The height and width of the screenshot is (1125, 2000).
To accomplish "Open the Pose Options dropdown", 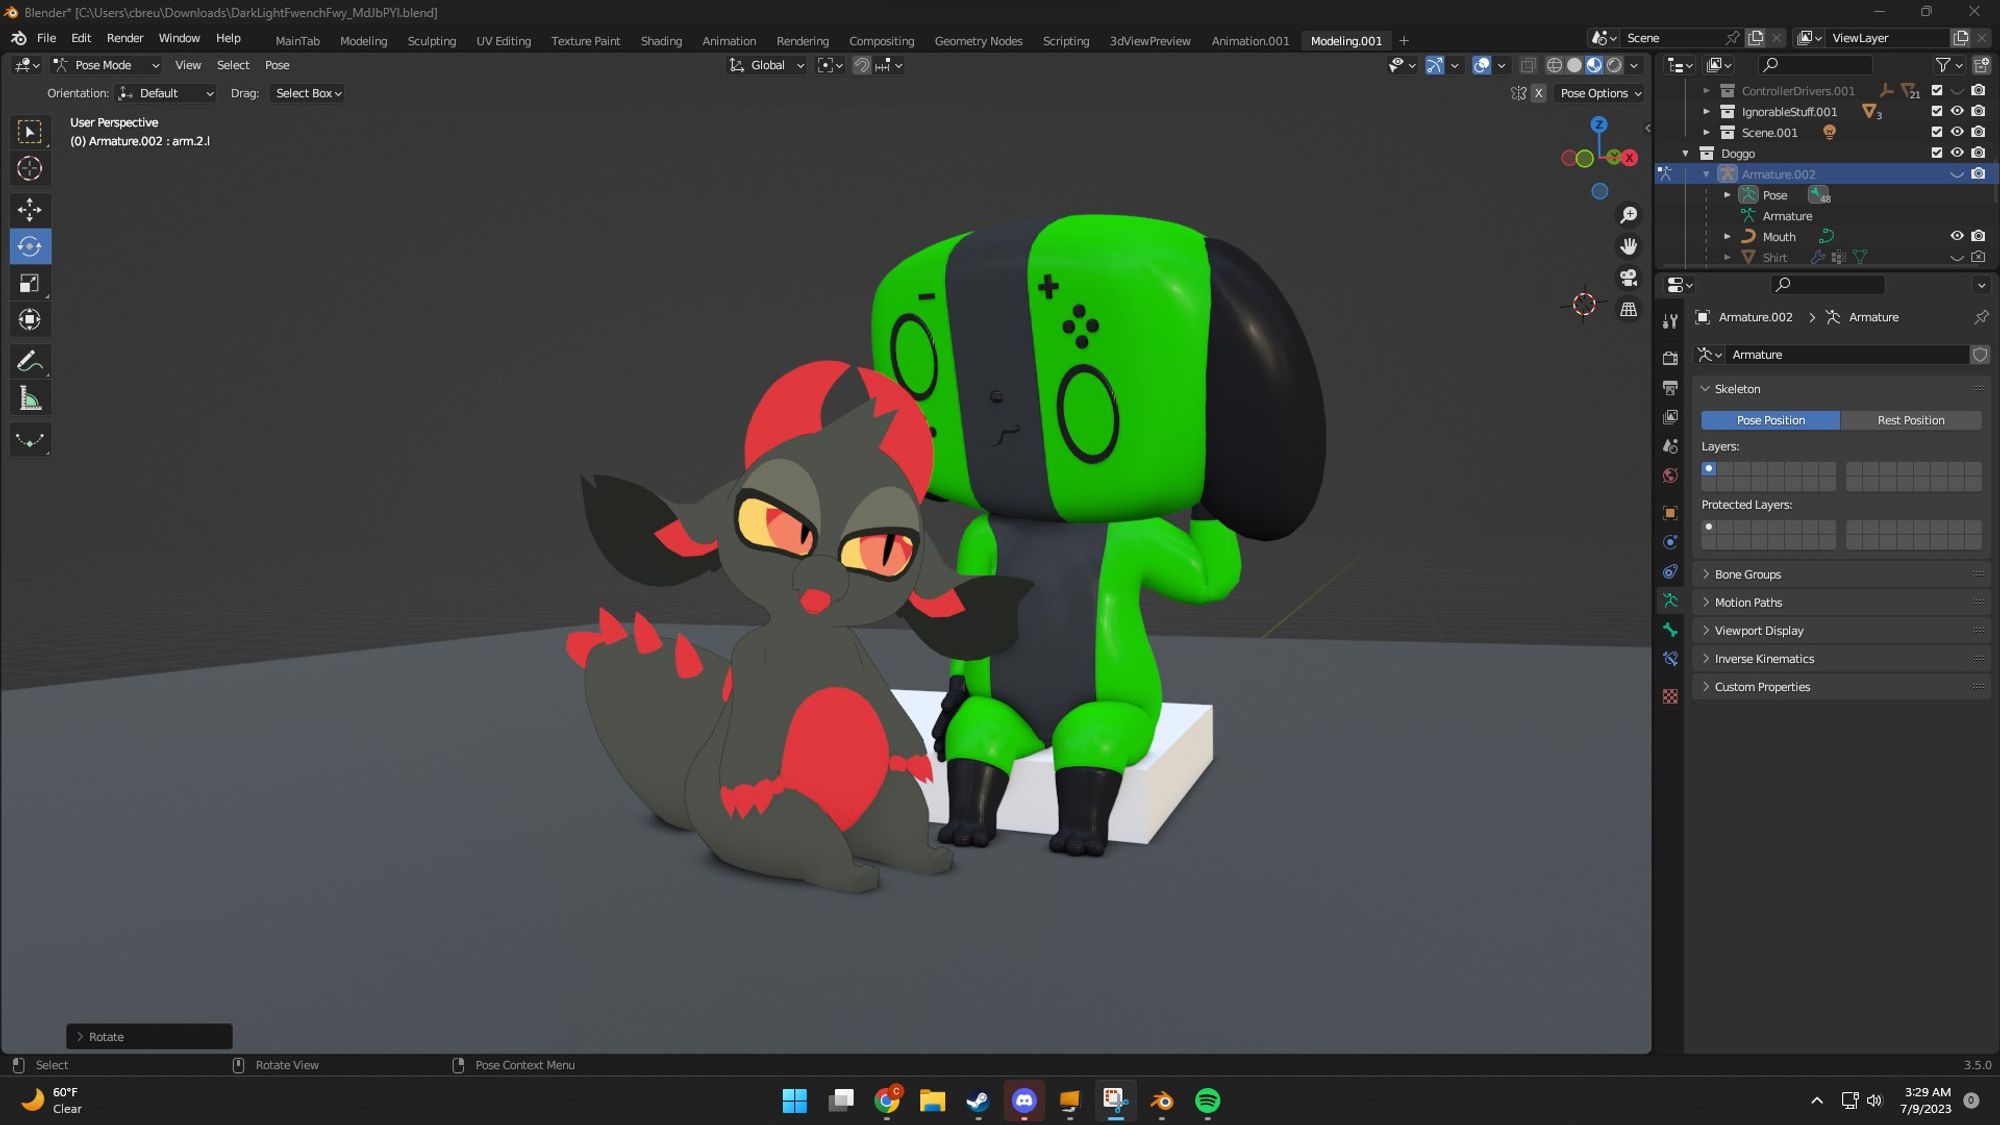I will click(1600, 93).
